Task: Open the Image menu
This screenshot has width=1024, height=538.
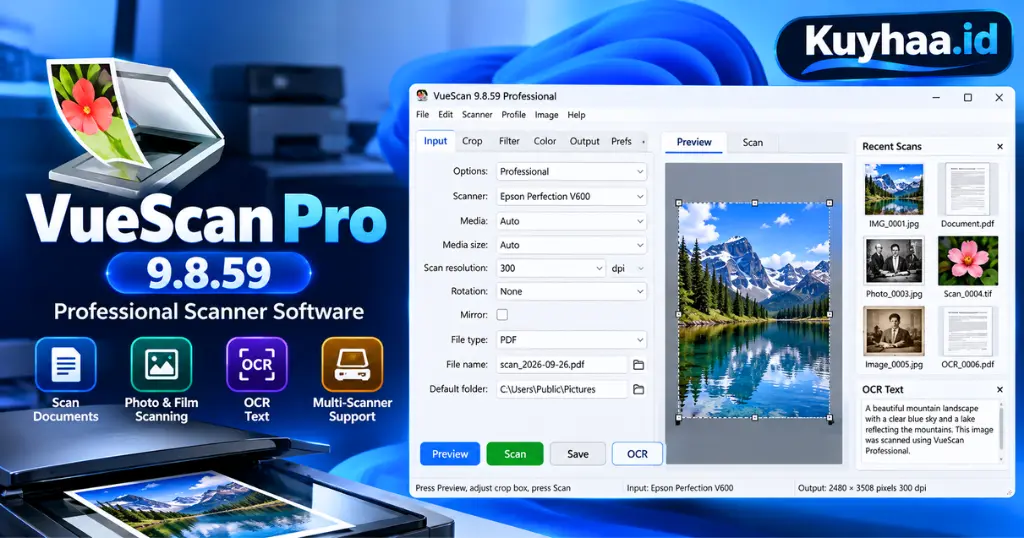Action: coord(547,115)
